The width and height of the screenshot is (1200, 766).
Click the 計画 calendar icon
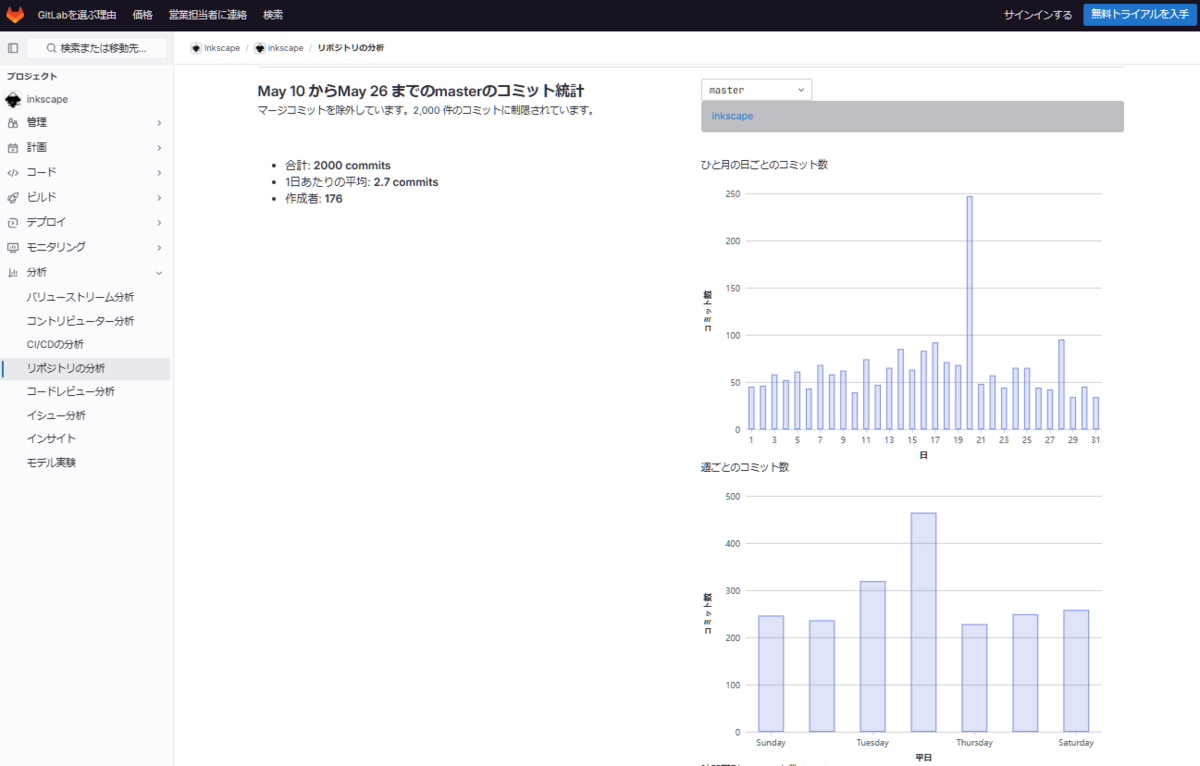(x=13, y=148)
